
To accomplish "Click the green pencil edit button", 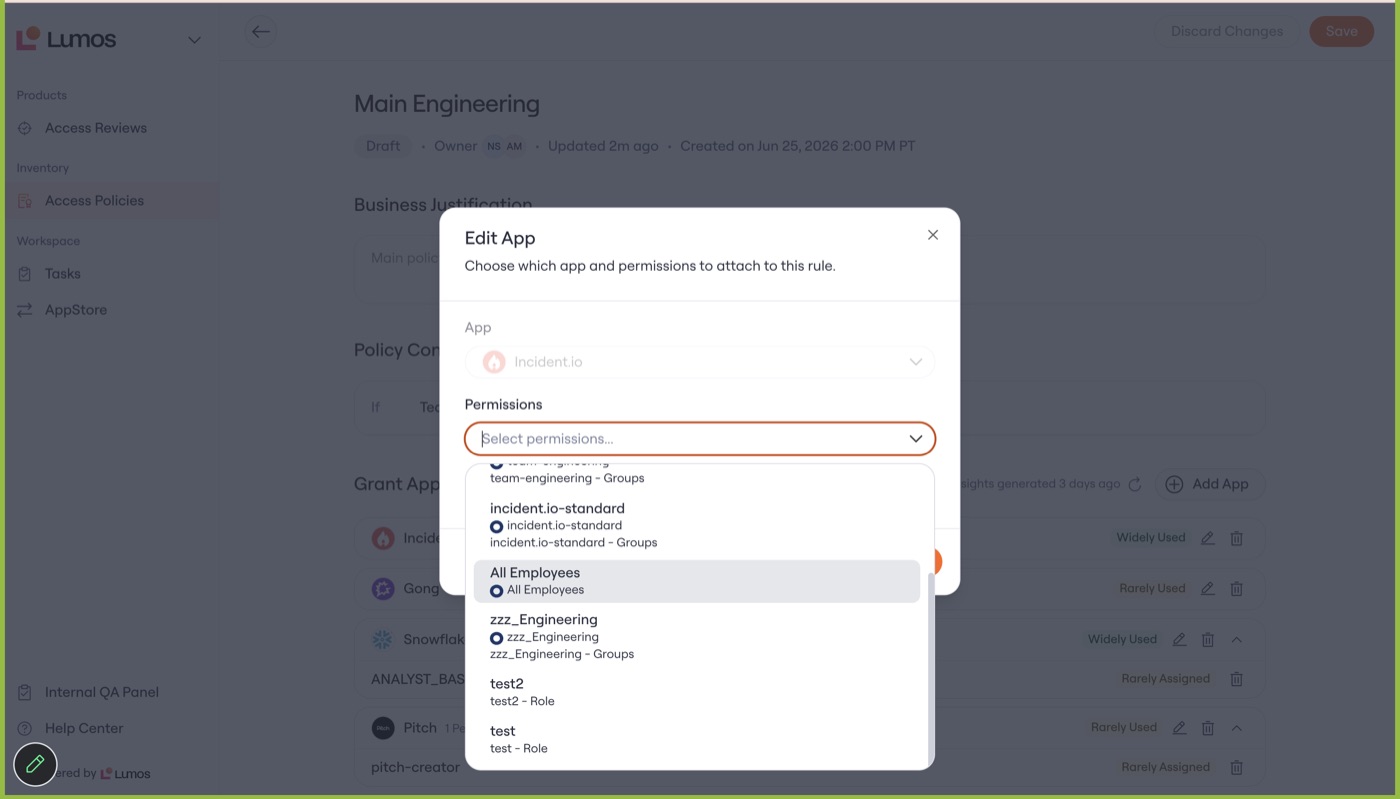I will point(35,764).
